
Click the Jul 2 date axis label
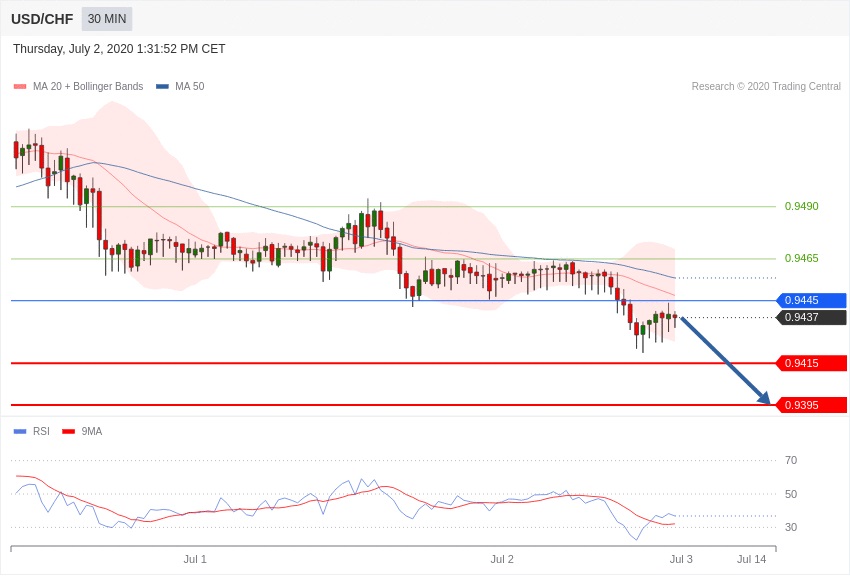(x=501, y=559)
